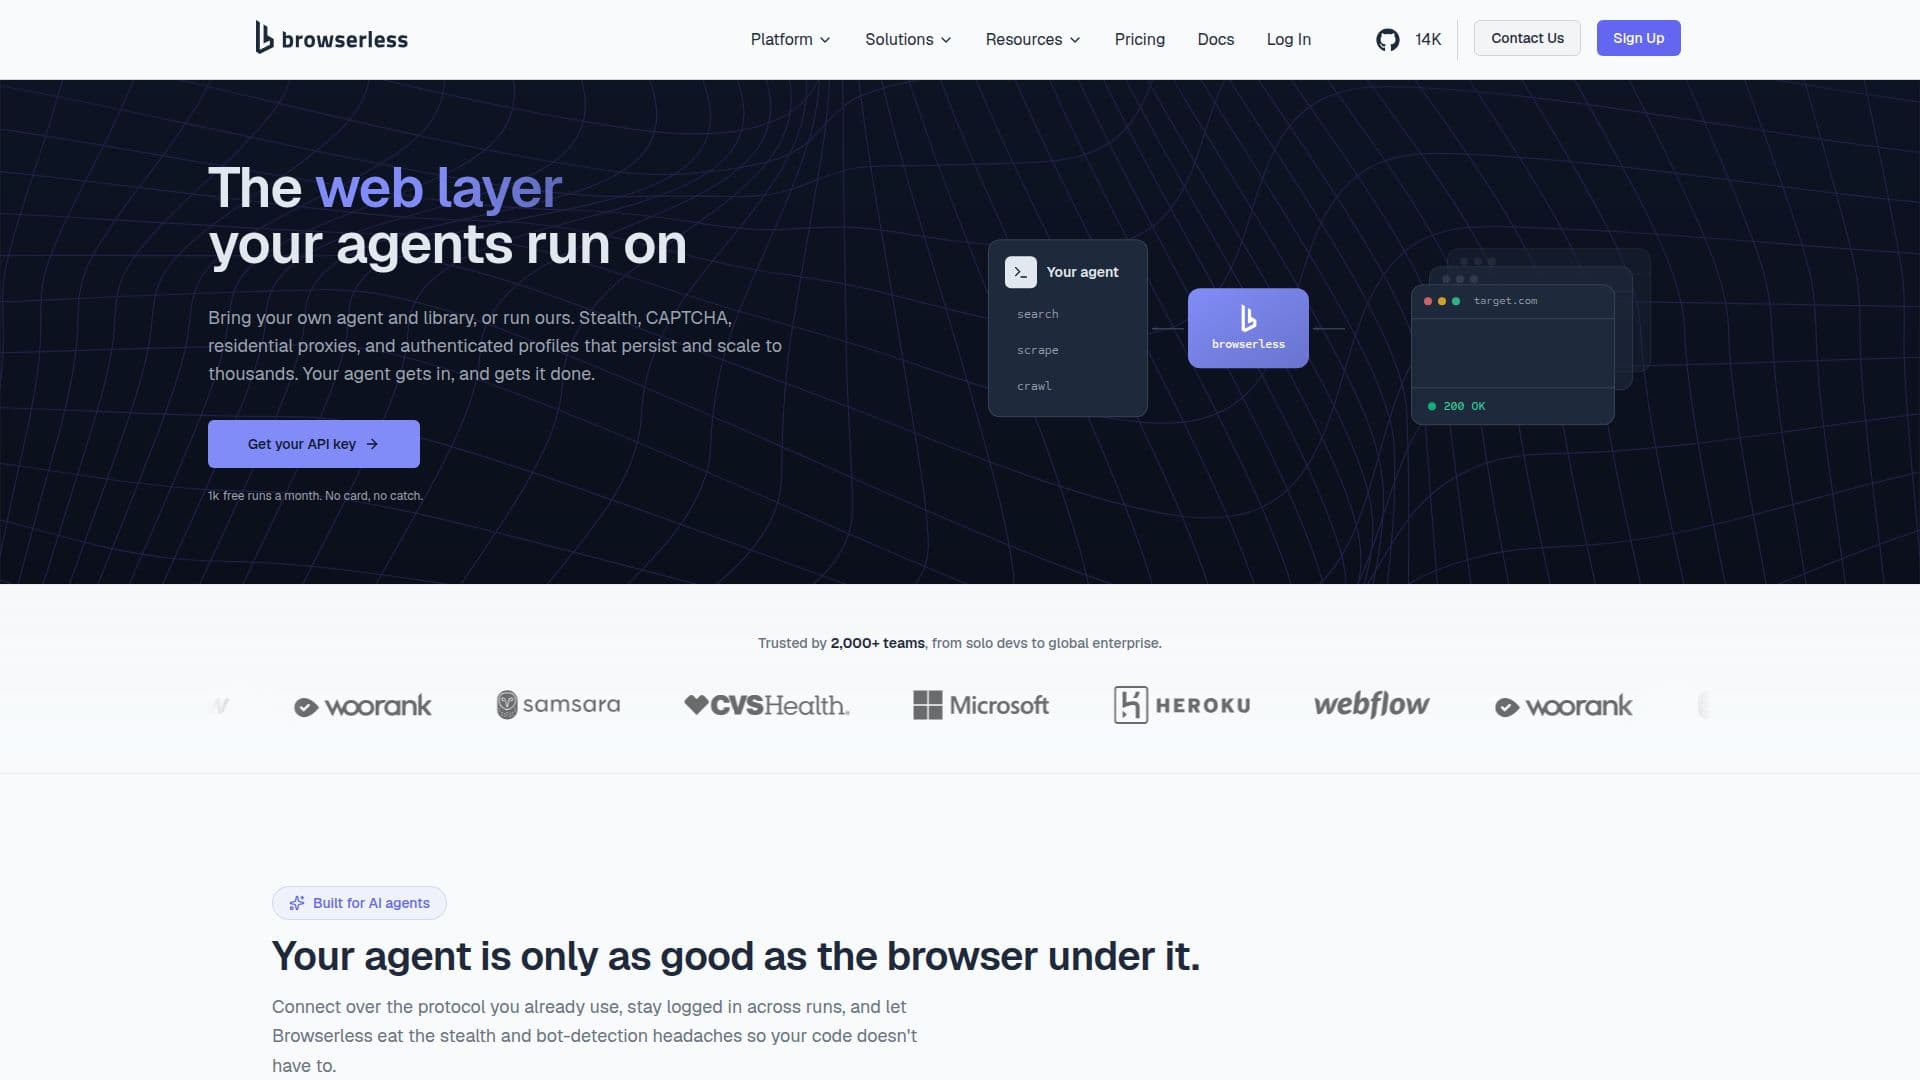The image size is (1920, 1080).
Task: Click the woorank logo next to samsara
Action: (x=363, y=706)
